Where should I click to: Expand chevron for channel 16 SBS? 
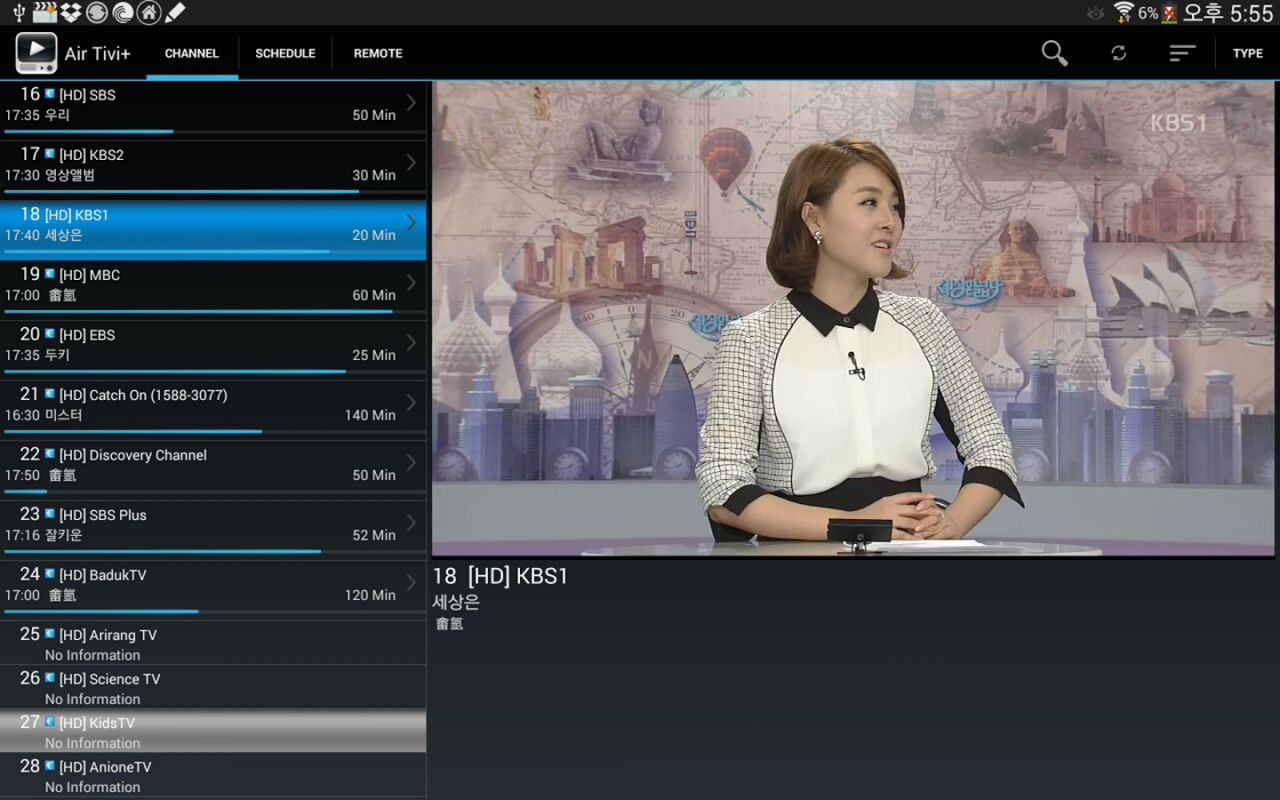411,102
